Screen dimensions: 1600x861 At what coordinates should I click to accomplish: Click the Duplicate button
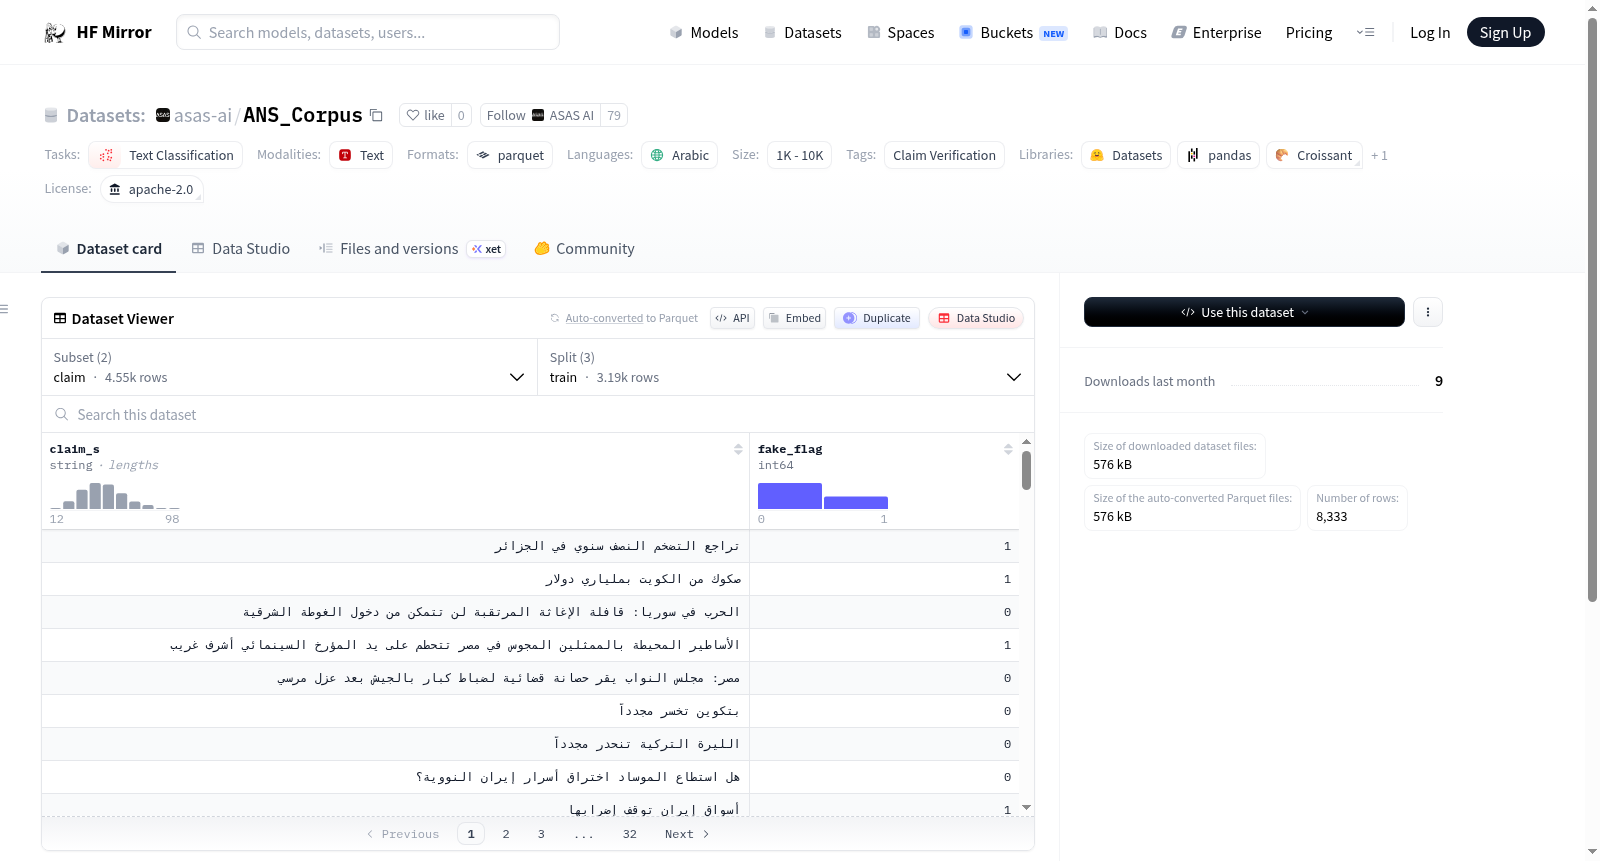point(877,318)
